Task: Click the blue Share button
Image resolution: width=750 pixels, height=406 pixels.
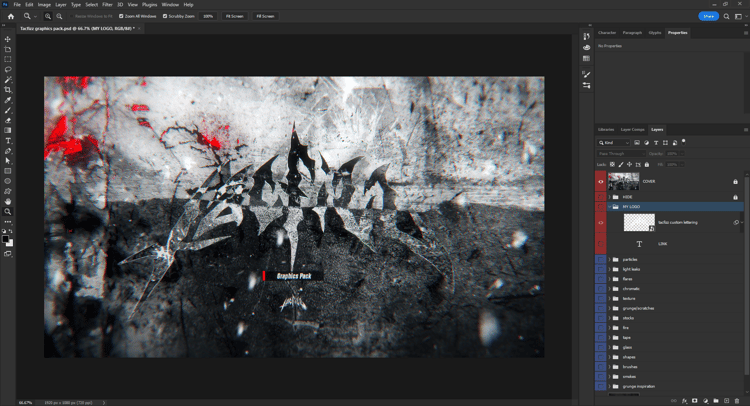Action: click(x=708, y=16)
